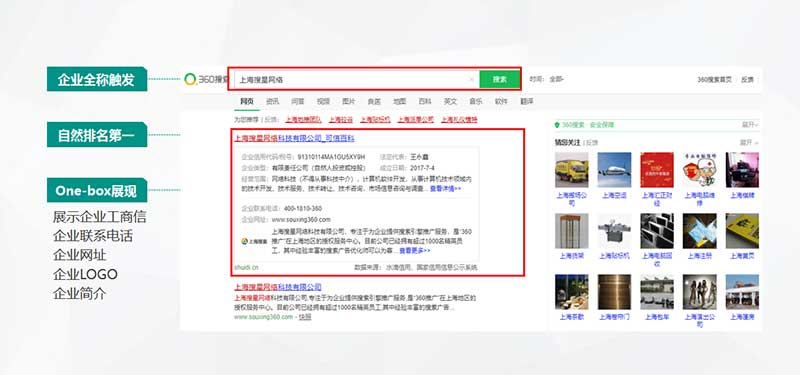Click the 上海货架 caption link

571,256
